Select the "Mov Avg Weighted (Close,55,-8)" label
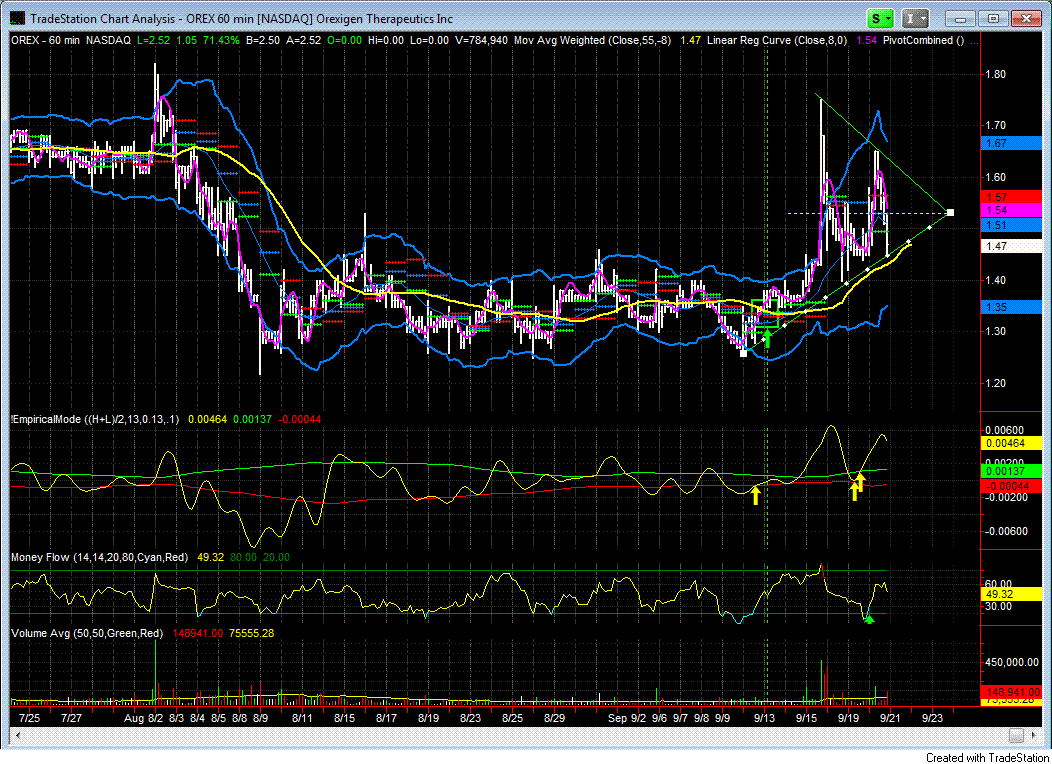 (592, 40)
